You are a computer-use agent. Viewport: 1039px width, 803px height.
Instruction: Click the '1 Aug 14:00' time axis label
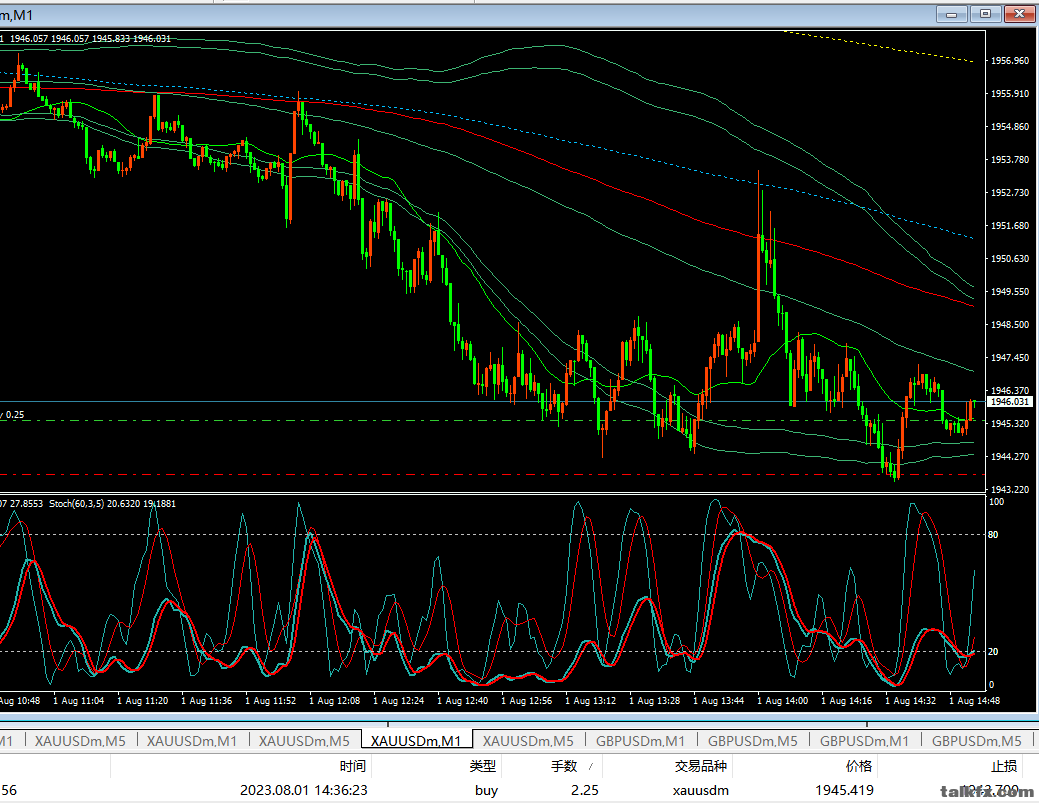click(x=783, y=700)
